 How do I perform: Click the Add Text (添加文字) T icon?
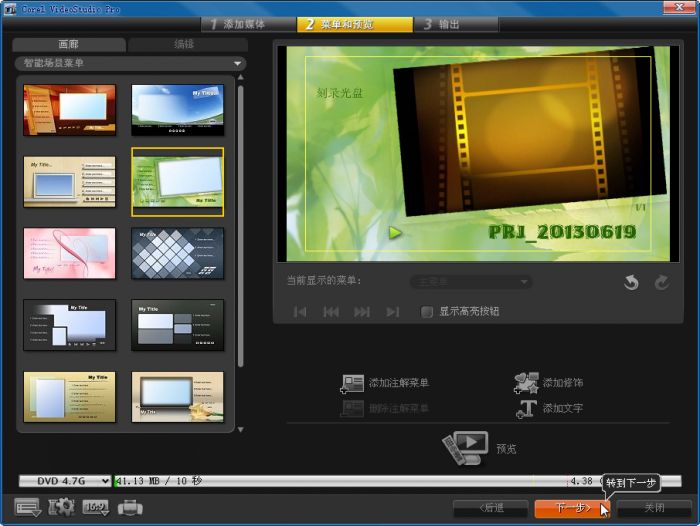(526, 408)
